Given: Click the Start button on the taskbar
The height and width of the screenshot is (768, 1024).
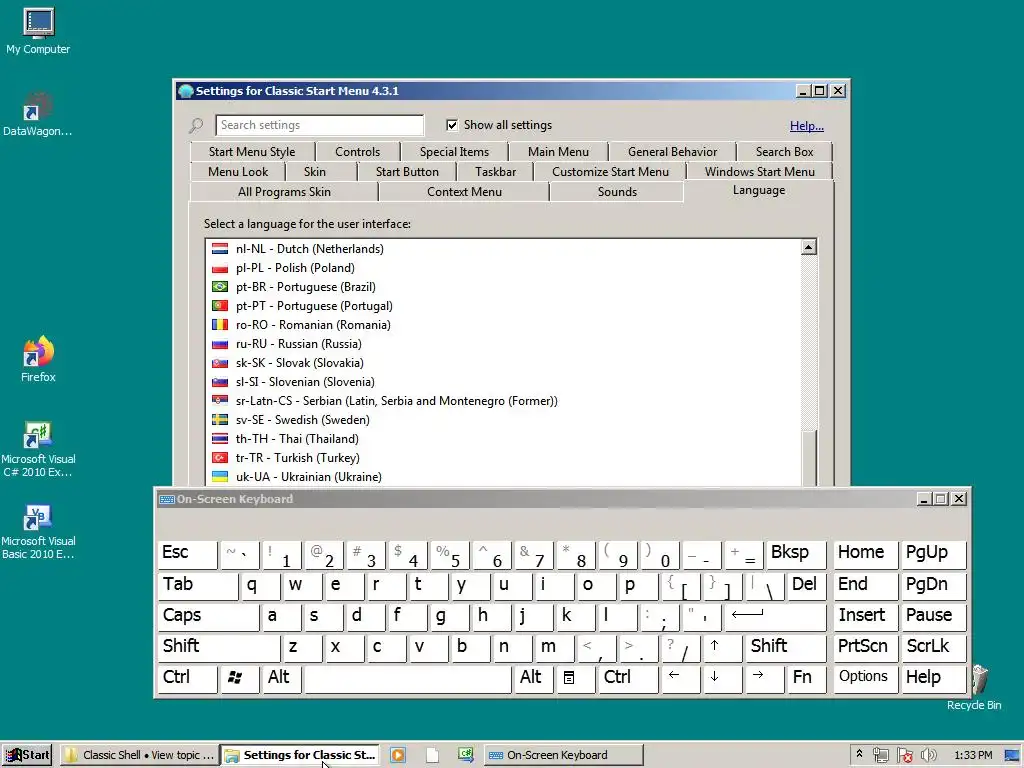Looking at the screenshot, I should pos(27,756).
